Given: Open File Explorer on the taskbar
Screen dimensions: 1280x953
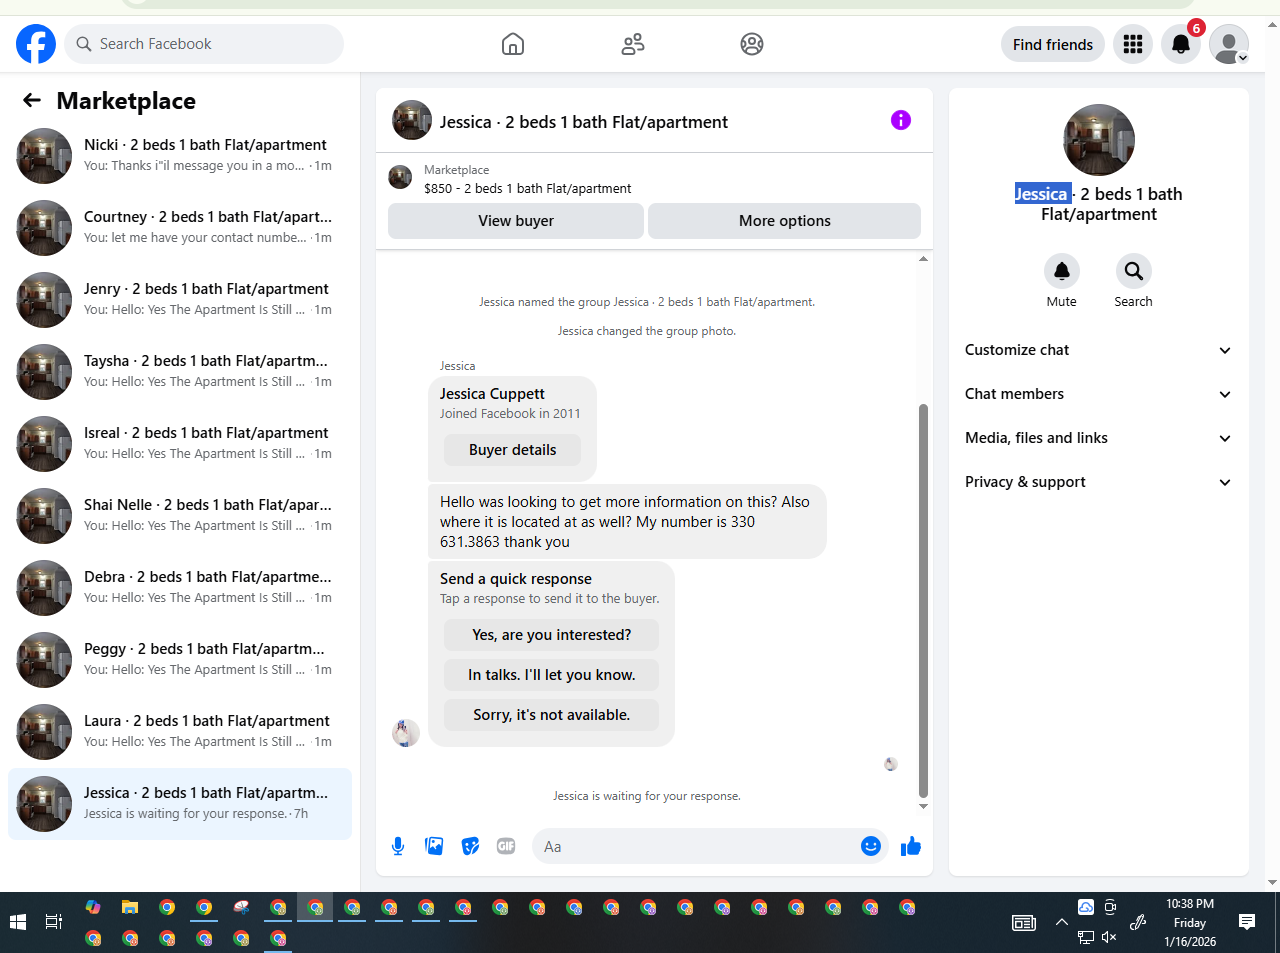Looking at the screenshot, I should 130,908.
